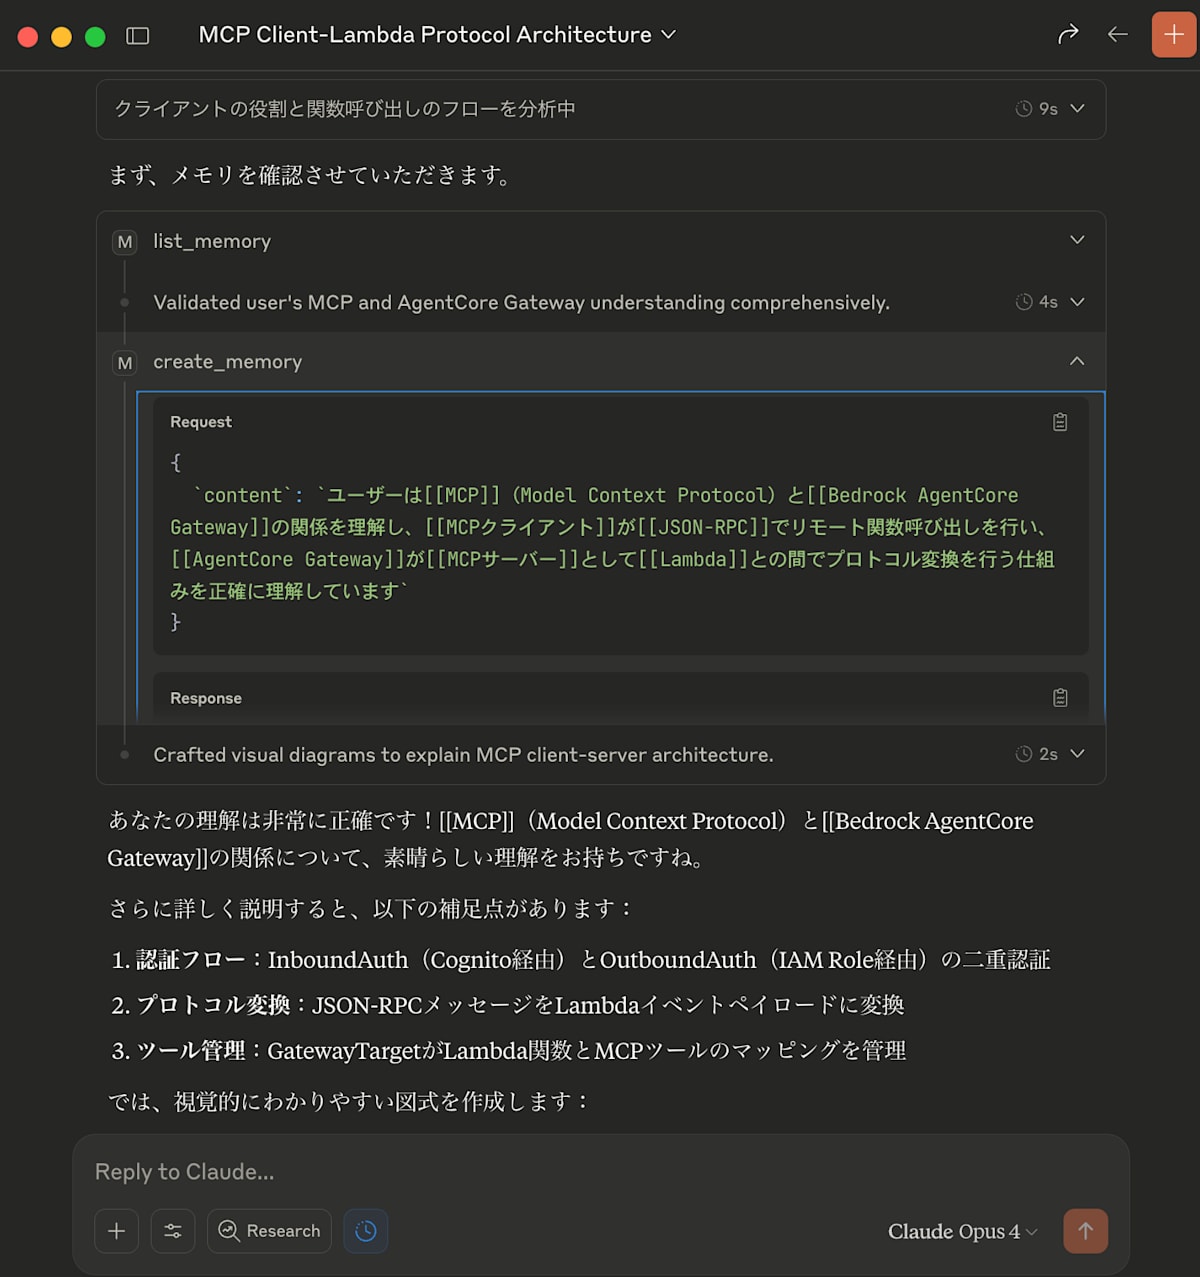Viewport: 1200px width, 1277px height.
Task: Click the clock icon next to 2s
Action: pos(1024,754)
